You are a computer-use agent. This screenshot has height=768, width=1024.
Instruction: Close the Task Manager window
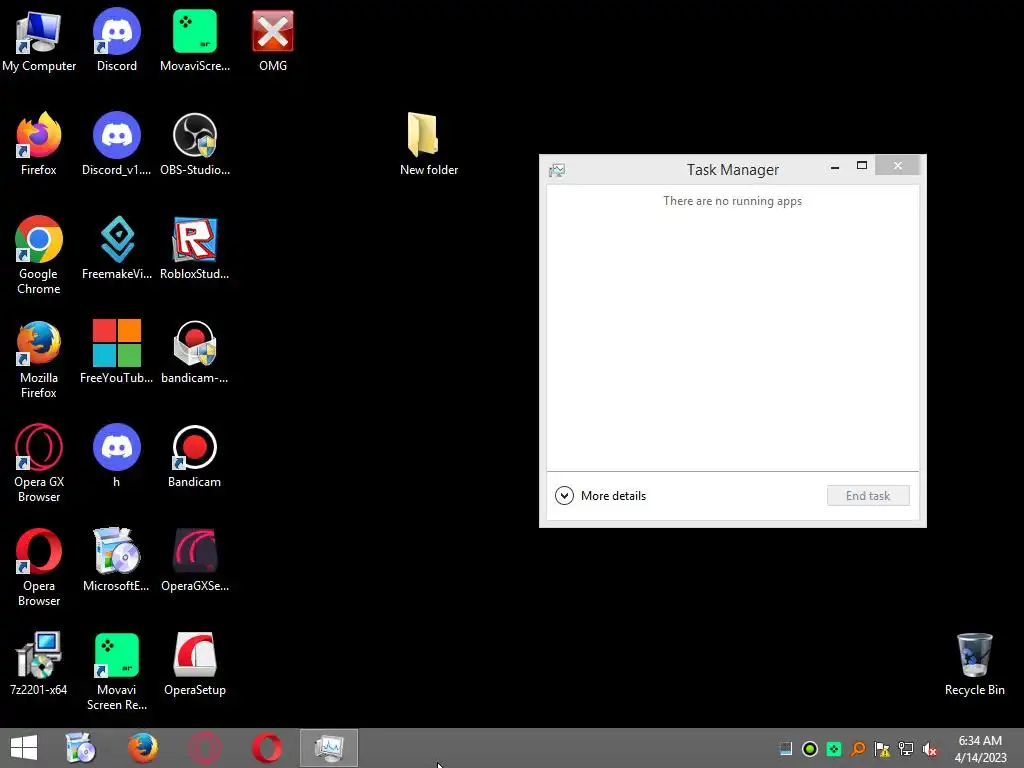898,166
